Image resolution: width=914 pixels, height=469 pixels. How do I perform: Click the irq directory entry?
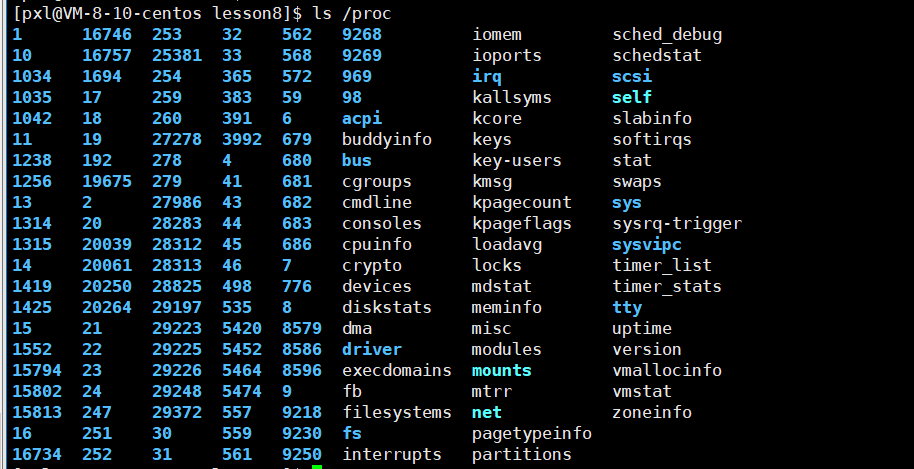[x=487, y=76]
